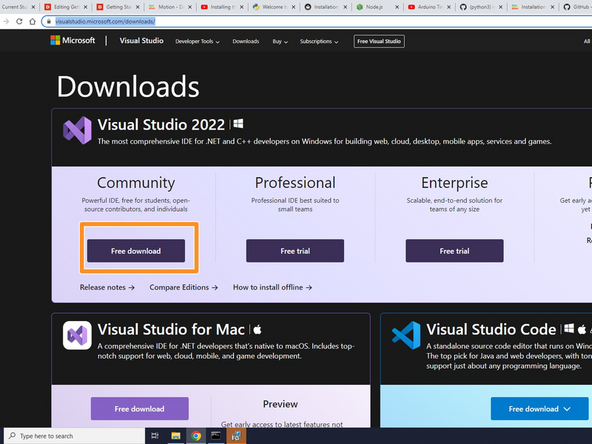Viewport: 592px width, 444px height.
Task: Click the Type here to search box
Action: pyautogui.click(x=74, y=436)
